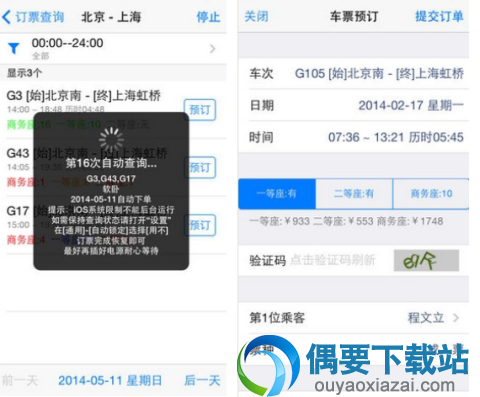The height and width of the screenshot is (397, 480).
Task: Tap the 北京 - 上海 route title
Action: [111, 17]
